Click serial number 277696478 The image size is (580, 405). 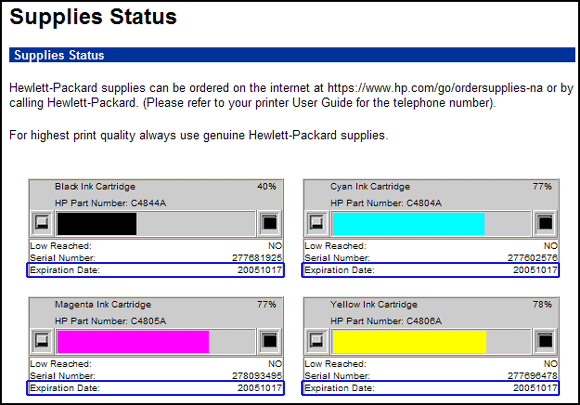tap(532, 376)
